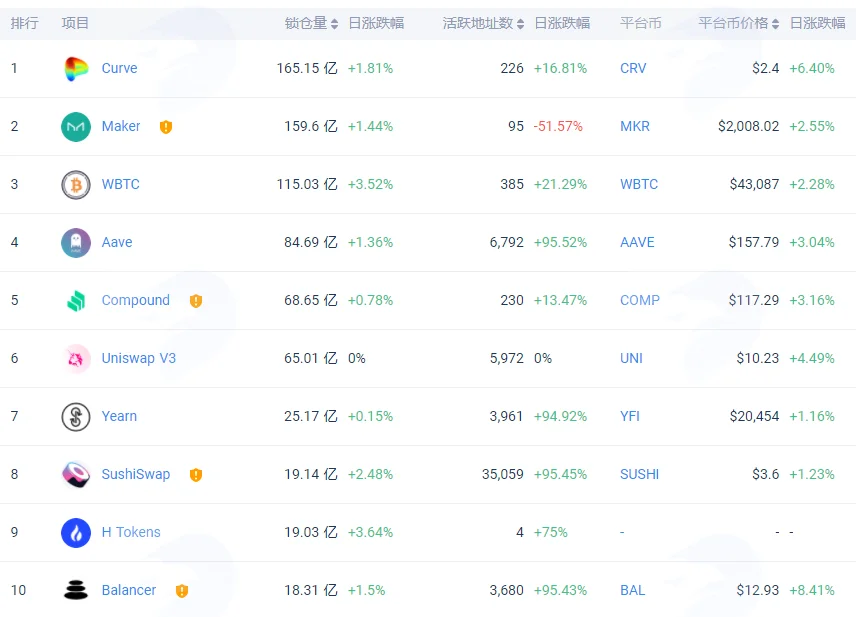856x617 pixels.
Task: Click the H Tokens flame logo
Action: [76, 532]
